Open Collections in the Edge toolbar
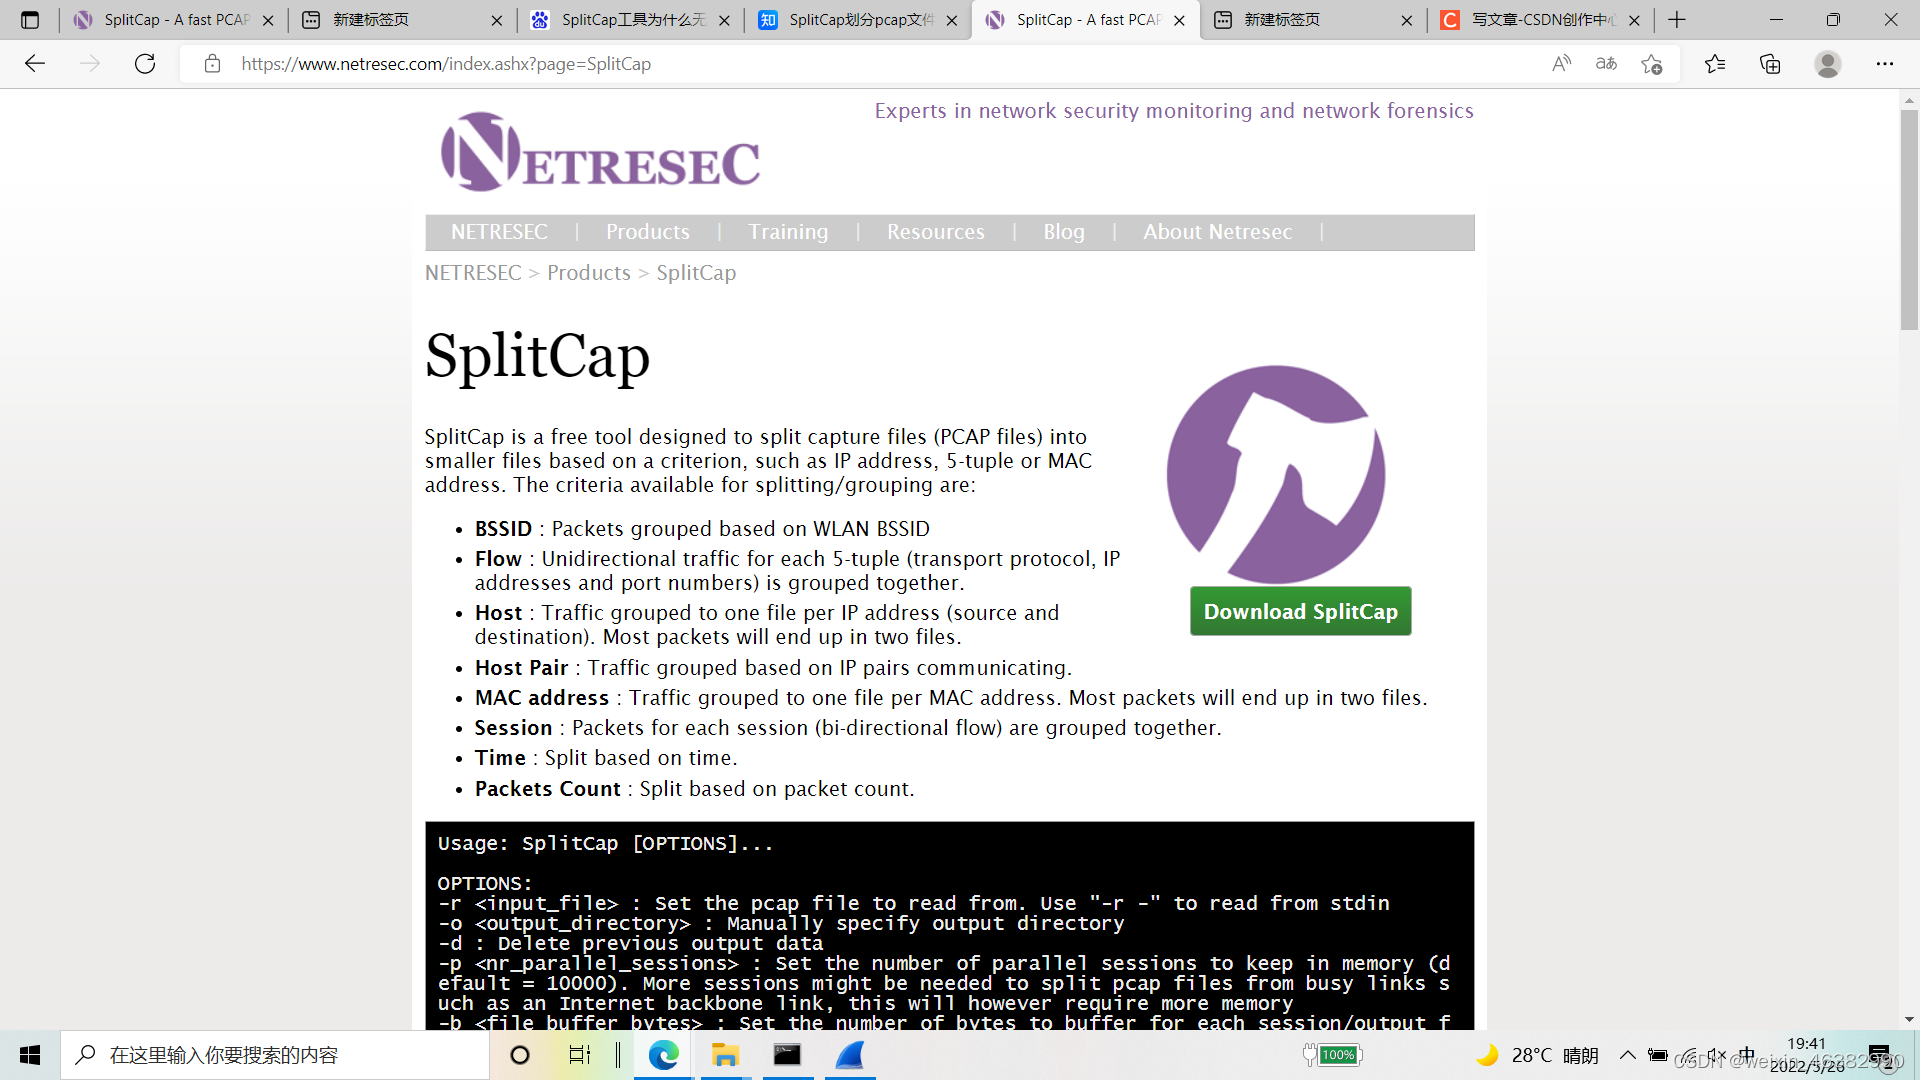This screenshot has height=1080, width=1920. pyautogui.click(x=1769, y=63)
